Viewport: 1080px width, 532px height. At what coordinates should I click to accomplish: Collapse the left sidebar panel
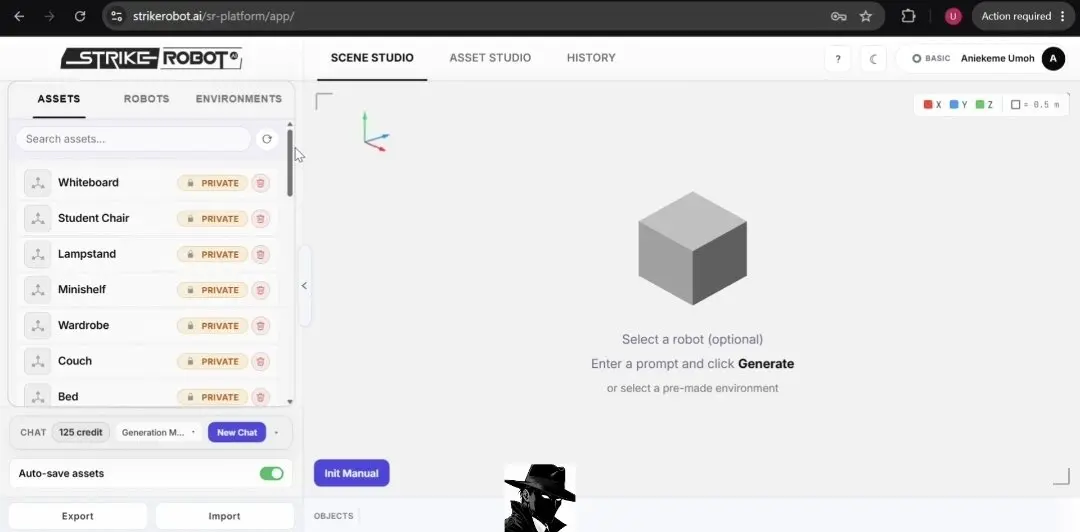tap(304, 286)
